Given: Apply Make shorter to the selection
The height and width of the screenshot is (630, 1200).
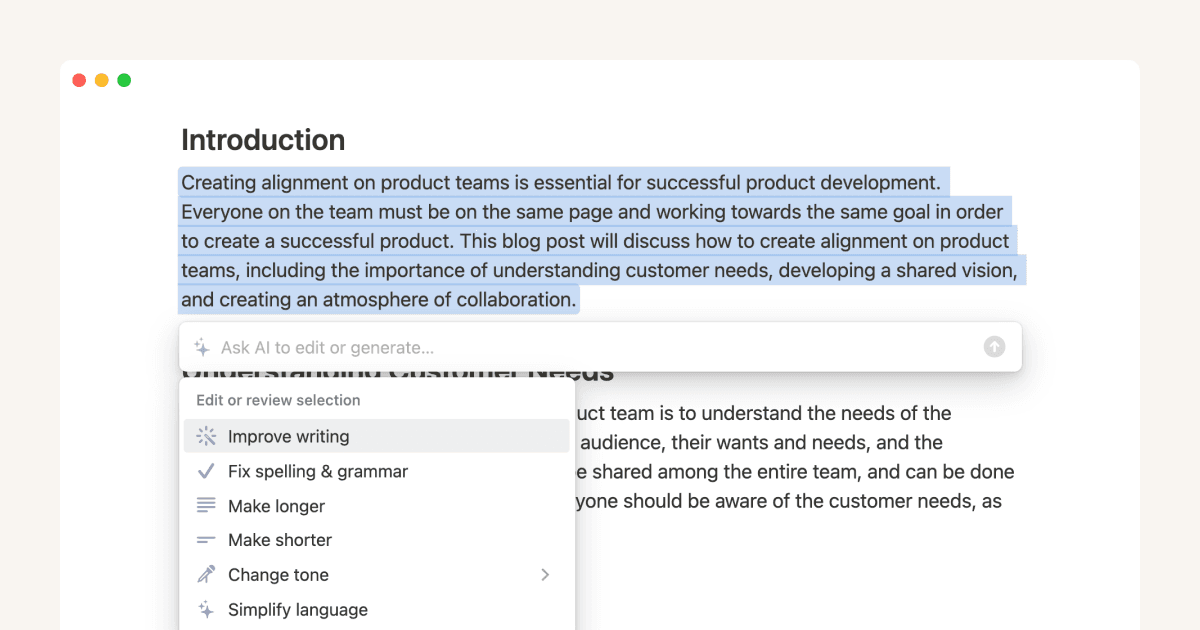Looking at the screenshot, I should coord(279,540).
